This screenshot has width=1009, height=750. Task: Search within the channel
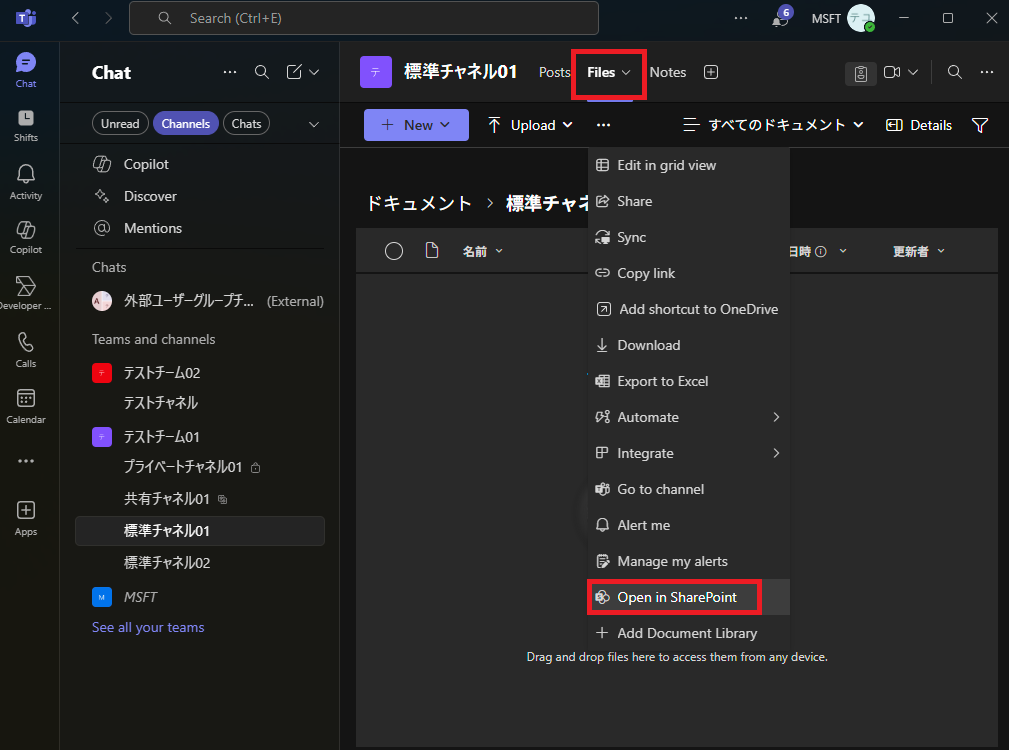pos(955,72)
